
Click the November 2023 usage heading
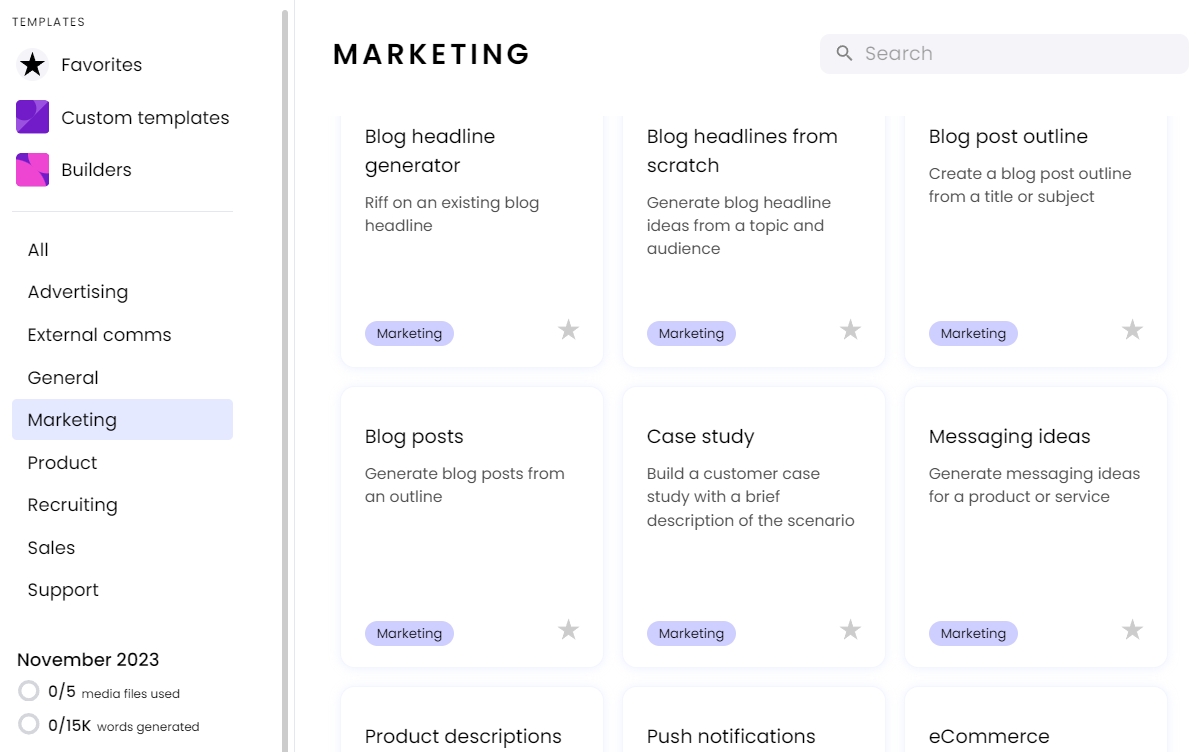pos(88,660)
